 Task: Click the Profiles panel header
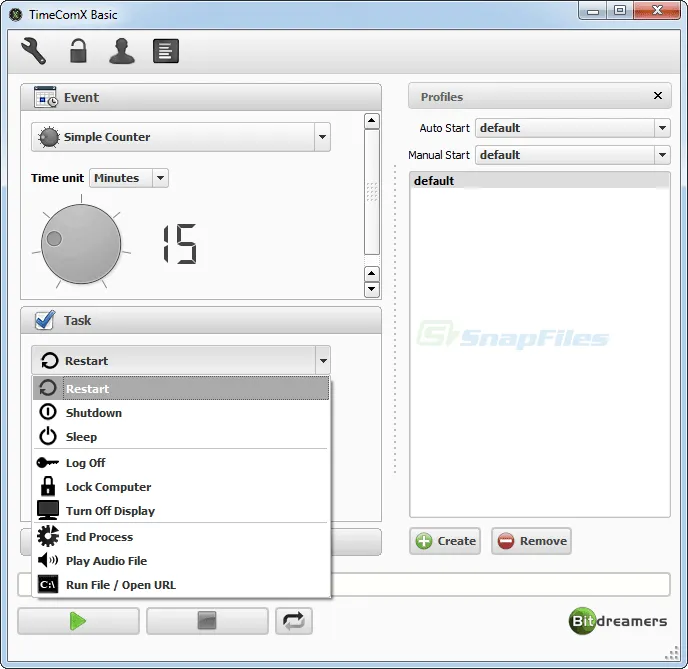(x=540, y=96)
